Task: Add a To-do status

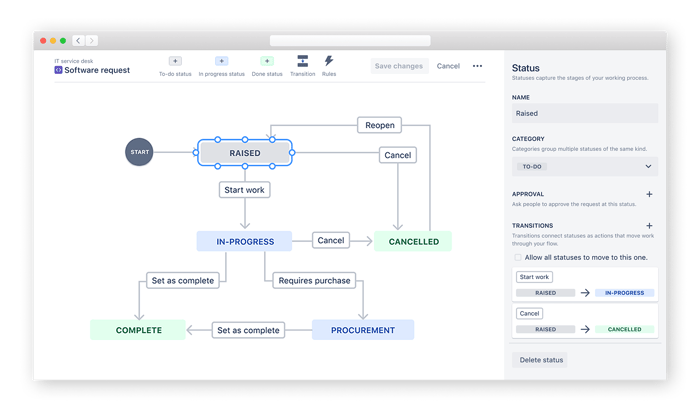Action: pos(175,61)
